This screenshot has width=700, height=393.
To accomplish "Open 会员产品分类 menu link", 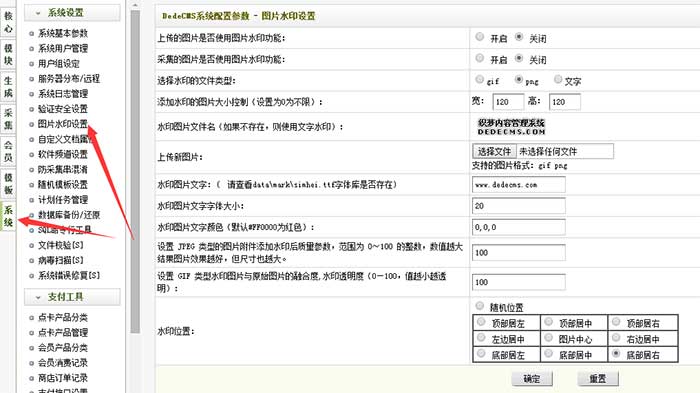I will pyautogui.click(x=62, y=348).
